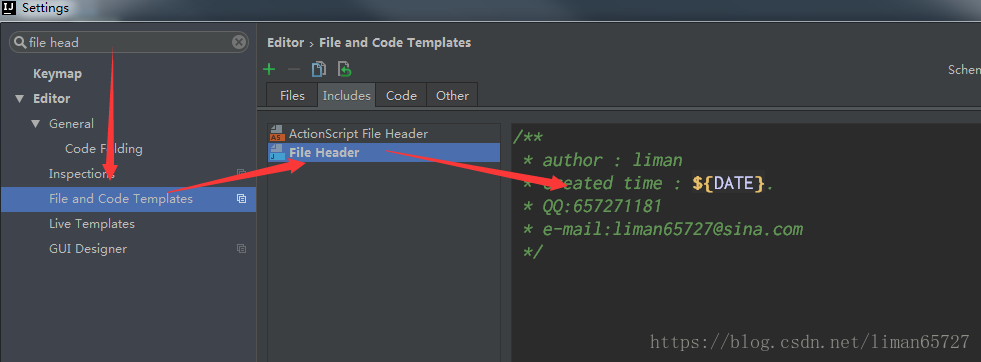
Task: Click project-level icon beside Inspections
Action: [241, 173]
